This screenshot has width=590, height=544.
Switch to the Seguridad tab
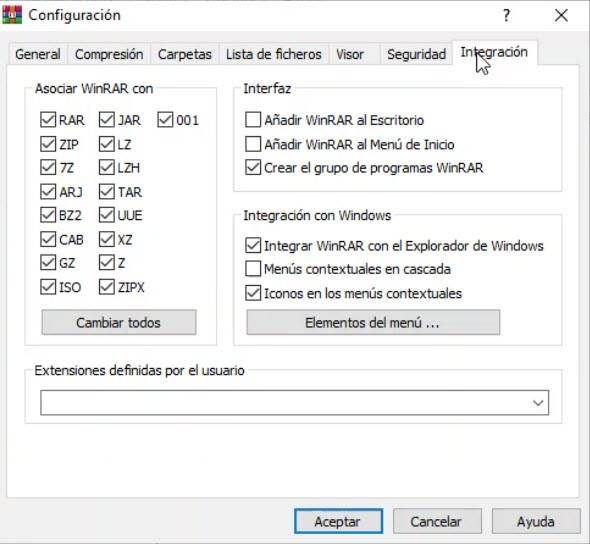[417, 54]
